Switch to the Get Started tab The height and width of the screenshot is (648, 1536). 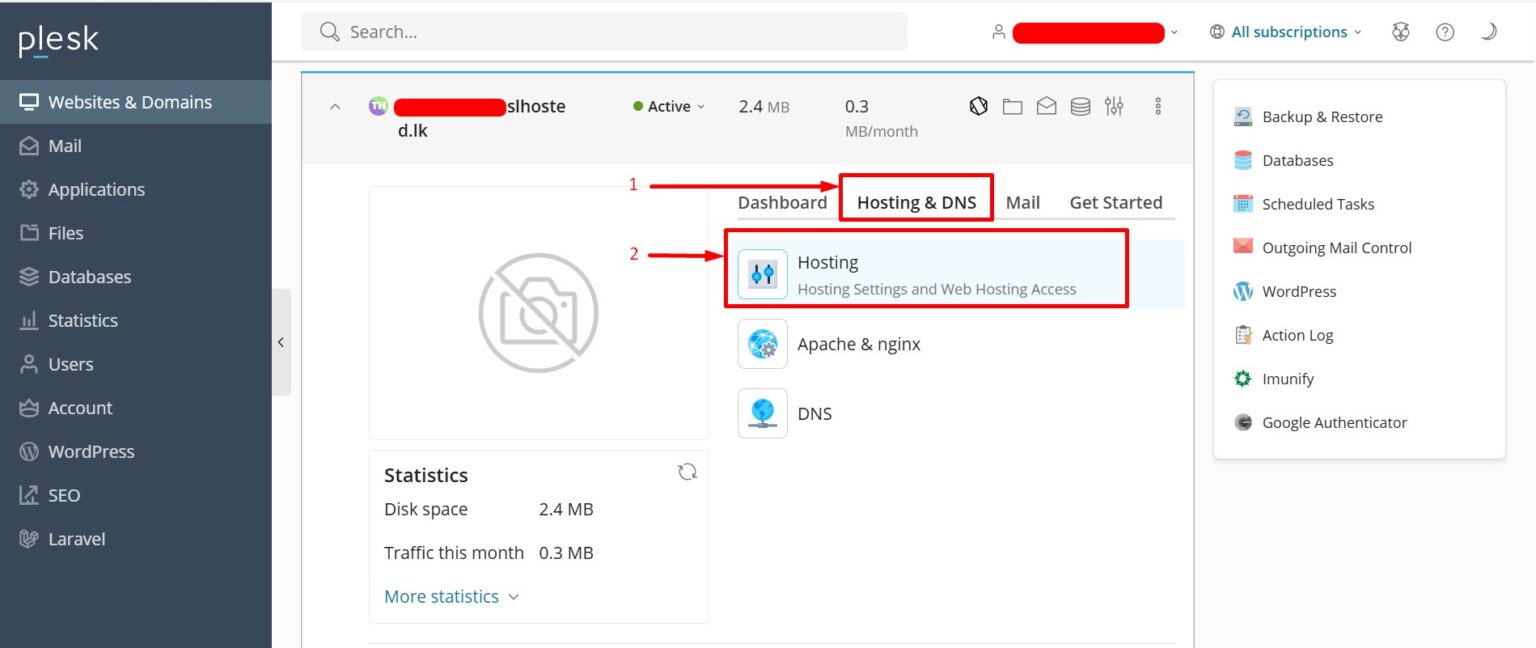pos(1115,202)
